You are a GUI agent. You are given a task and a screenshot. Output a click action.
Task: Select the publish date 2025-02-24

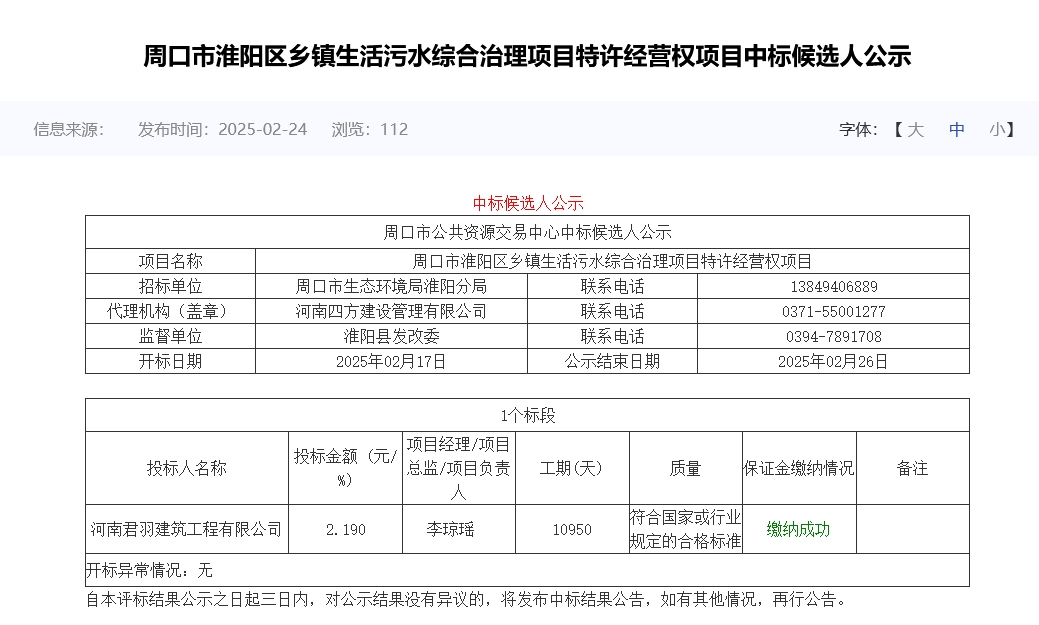(263, 129)
